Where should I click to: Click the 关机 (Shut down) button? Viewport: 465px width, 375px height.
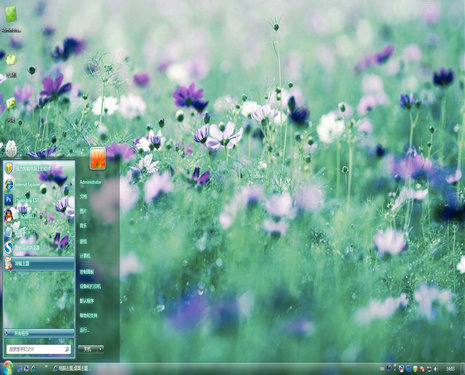pos(87,349)
